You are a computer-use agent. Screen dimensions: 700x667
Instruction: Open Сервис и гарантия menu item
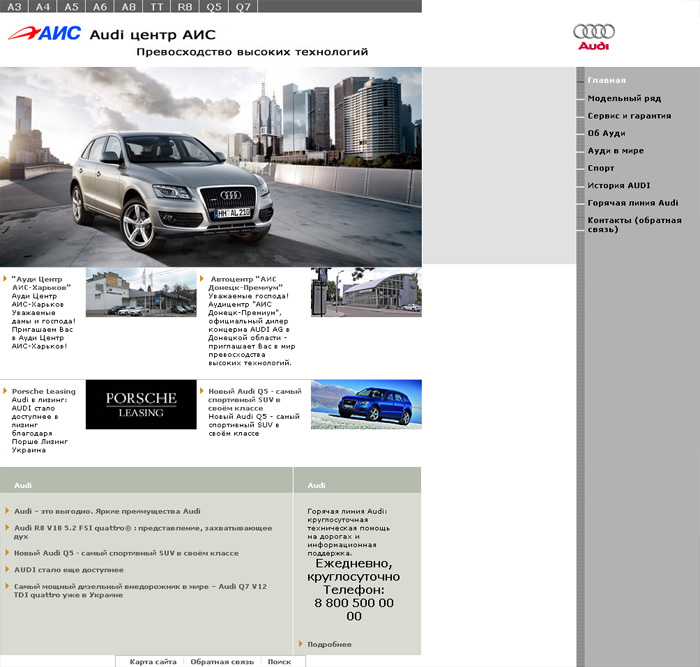629,116
